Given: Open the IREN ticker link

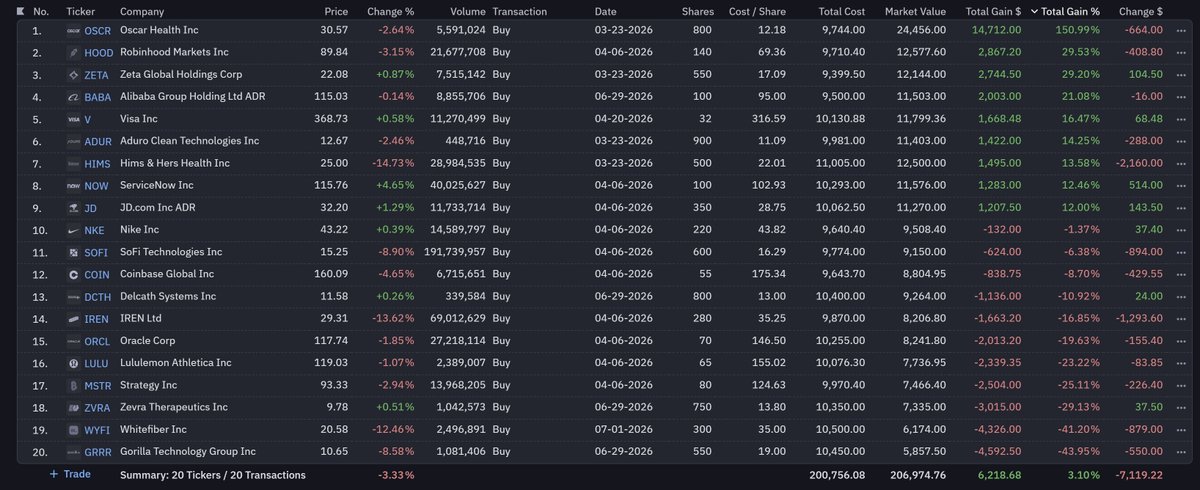Looking at the screenshot, I should coord(97,319).
